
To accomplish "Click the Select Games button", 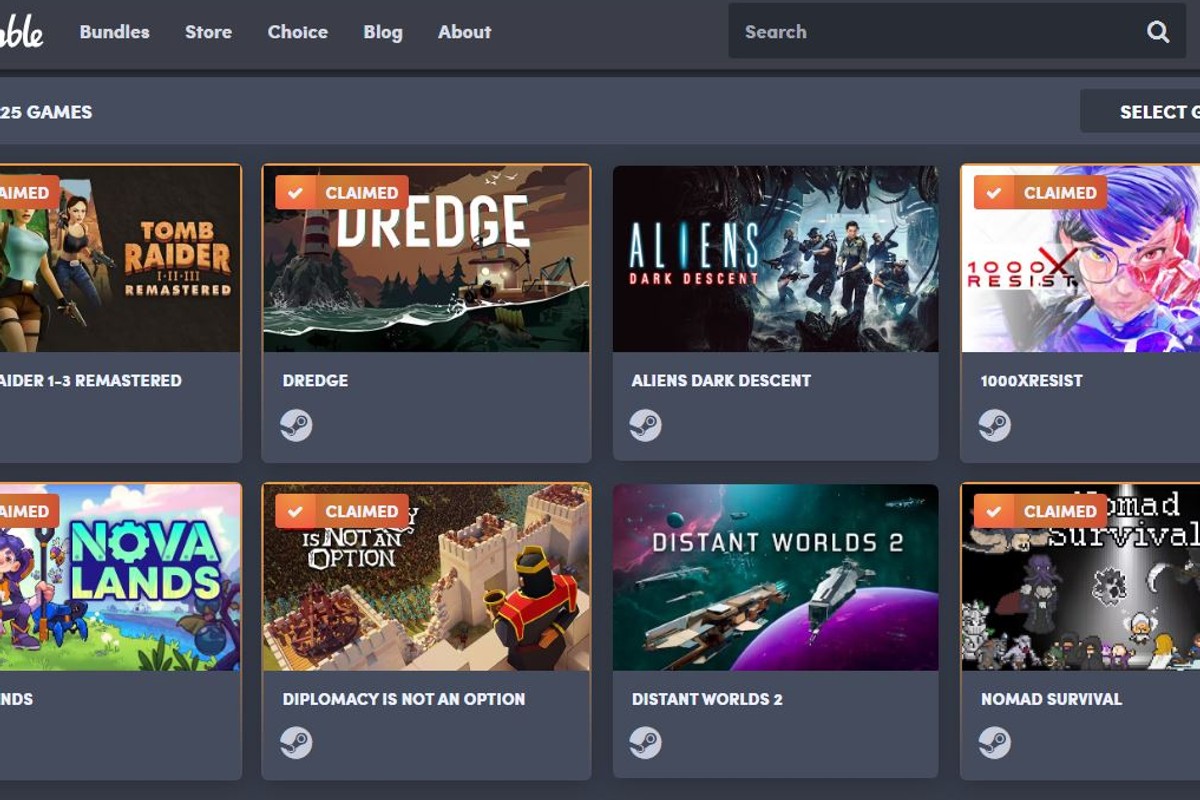I will click(1140, 111).
